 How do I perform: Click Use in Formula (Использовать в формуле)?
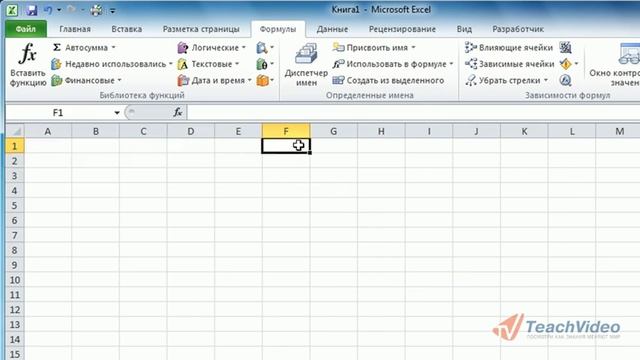point(393,64)
